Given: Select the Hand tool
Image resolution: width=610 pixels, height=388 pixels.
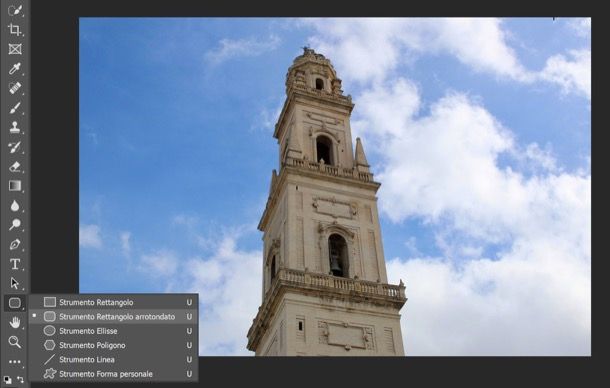Looking at the screenshot, I should [x=15, y=322].
